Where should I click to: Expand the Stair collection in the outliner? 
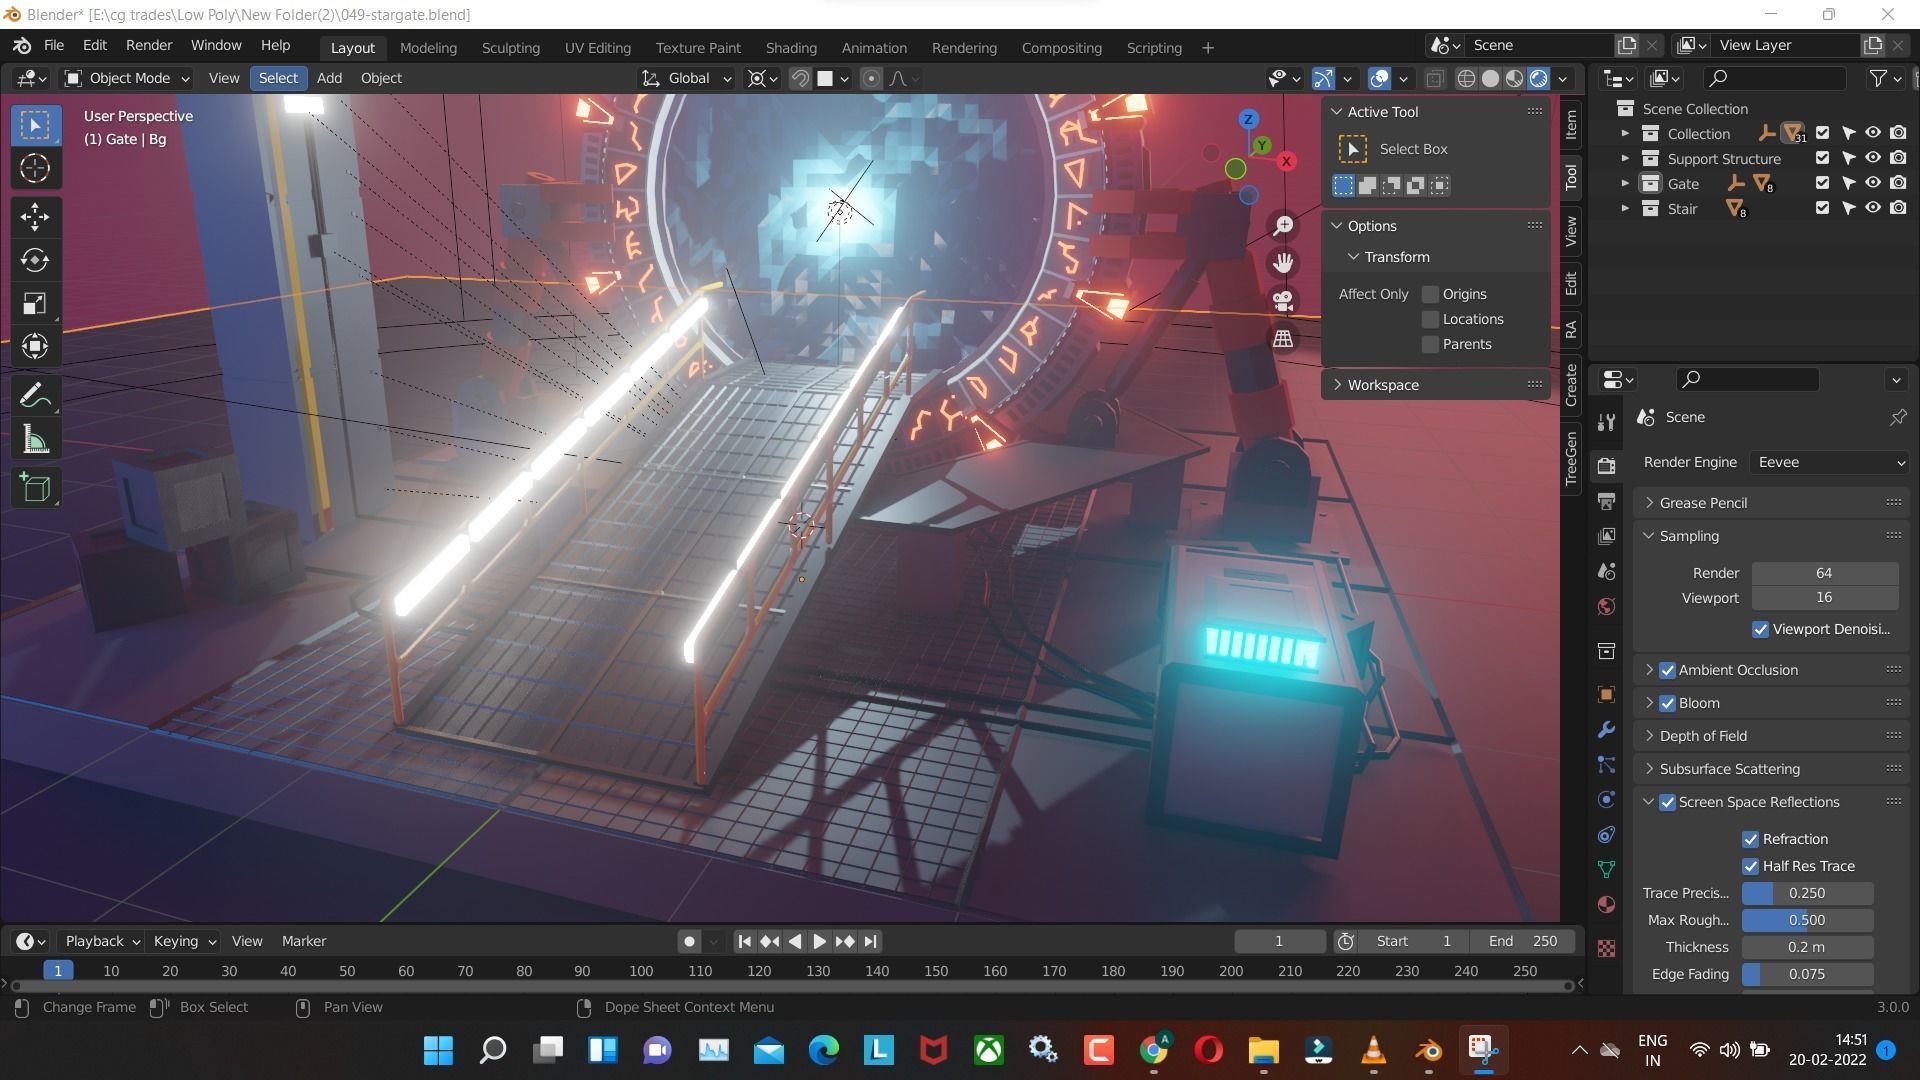(1626, 208)
